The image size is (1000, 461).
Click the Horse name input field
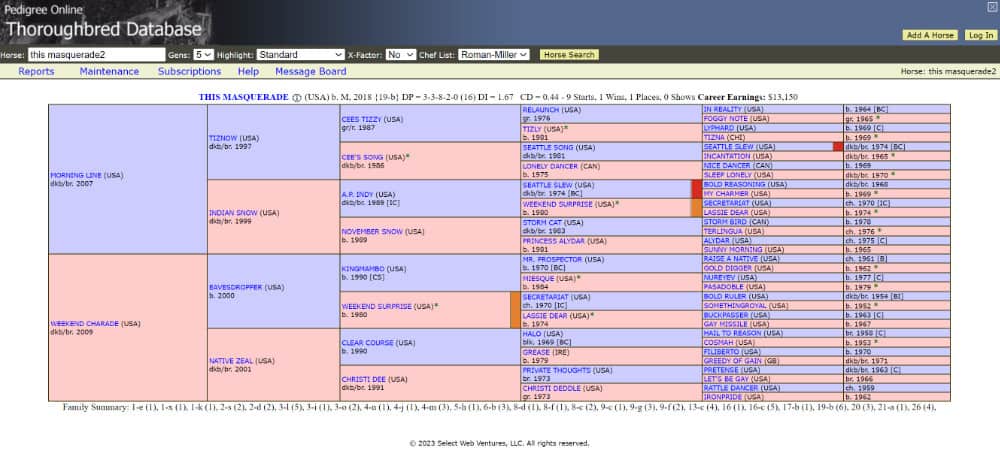click(96, 55)
